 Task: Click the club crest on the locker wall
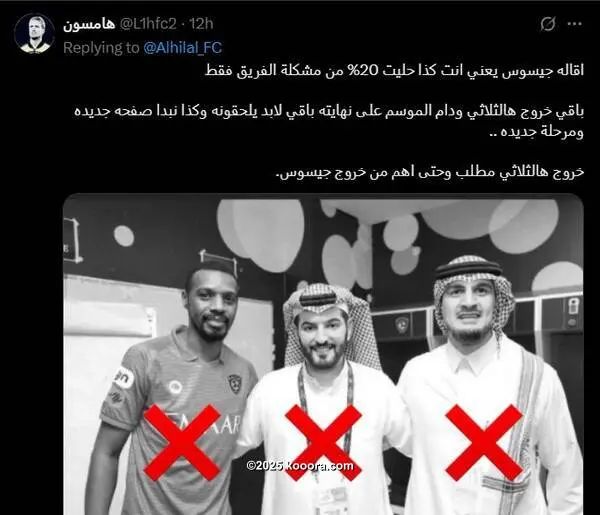[402, 325]
